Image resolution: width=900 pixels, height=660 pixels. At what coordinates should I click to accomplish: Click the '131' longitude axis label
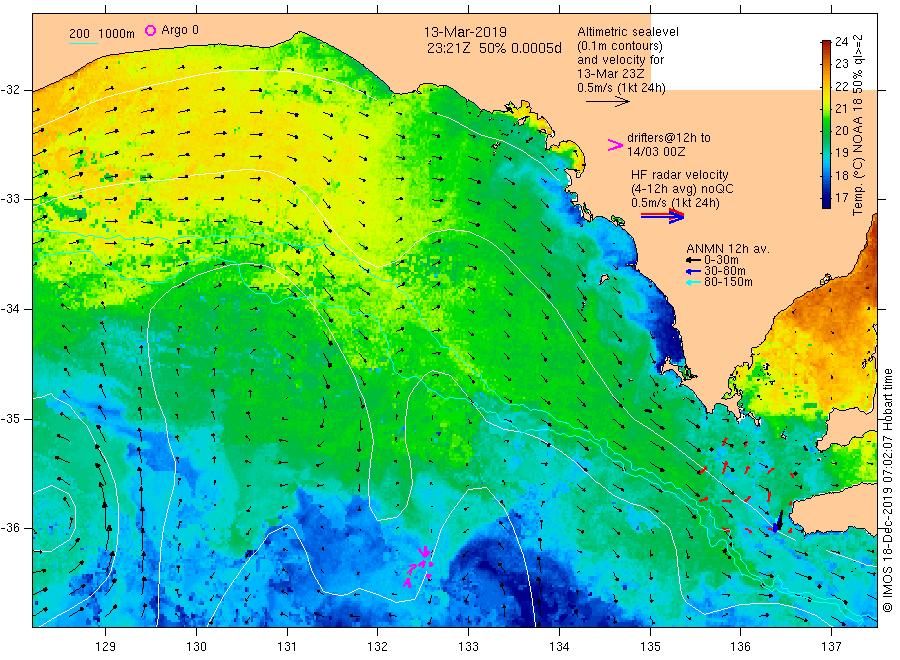pos(287,647)
